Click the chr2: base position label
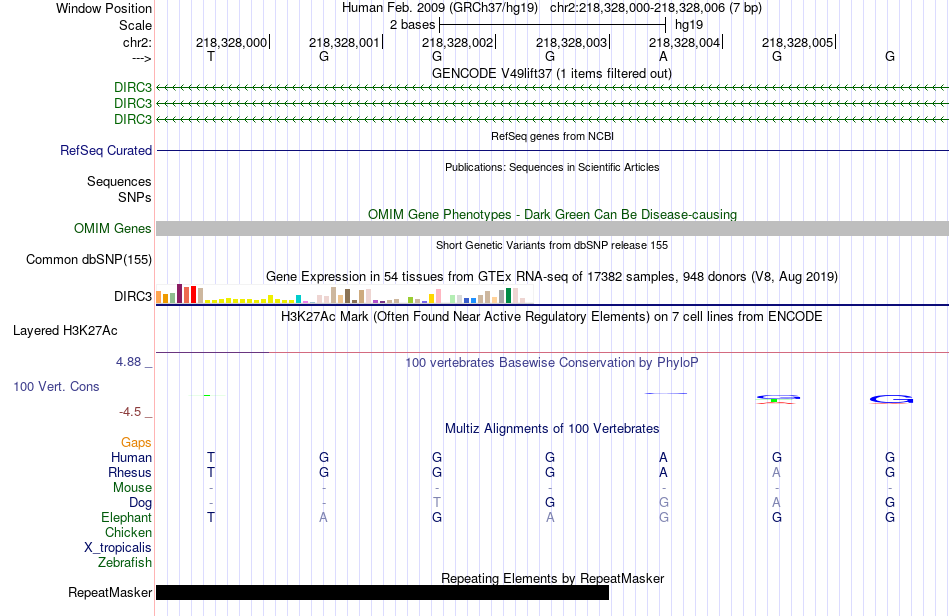Screen dimensions: 950x616 [137, 42]
